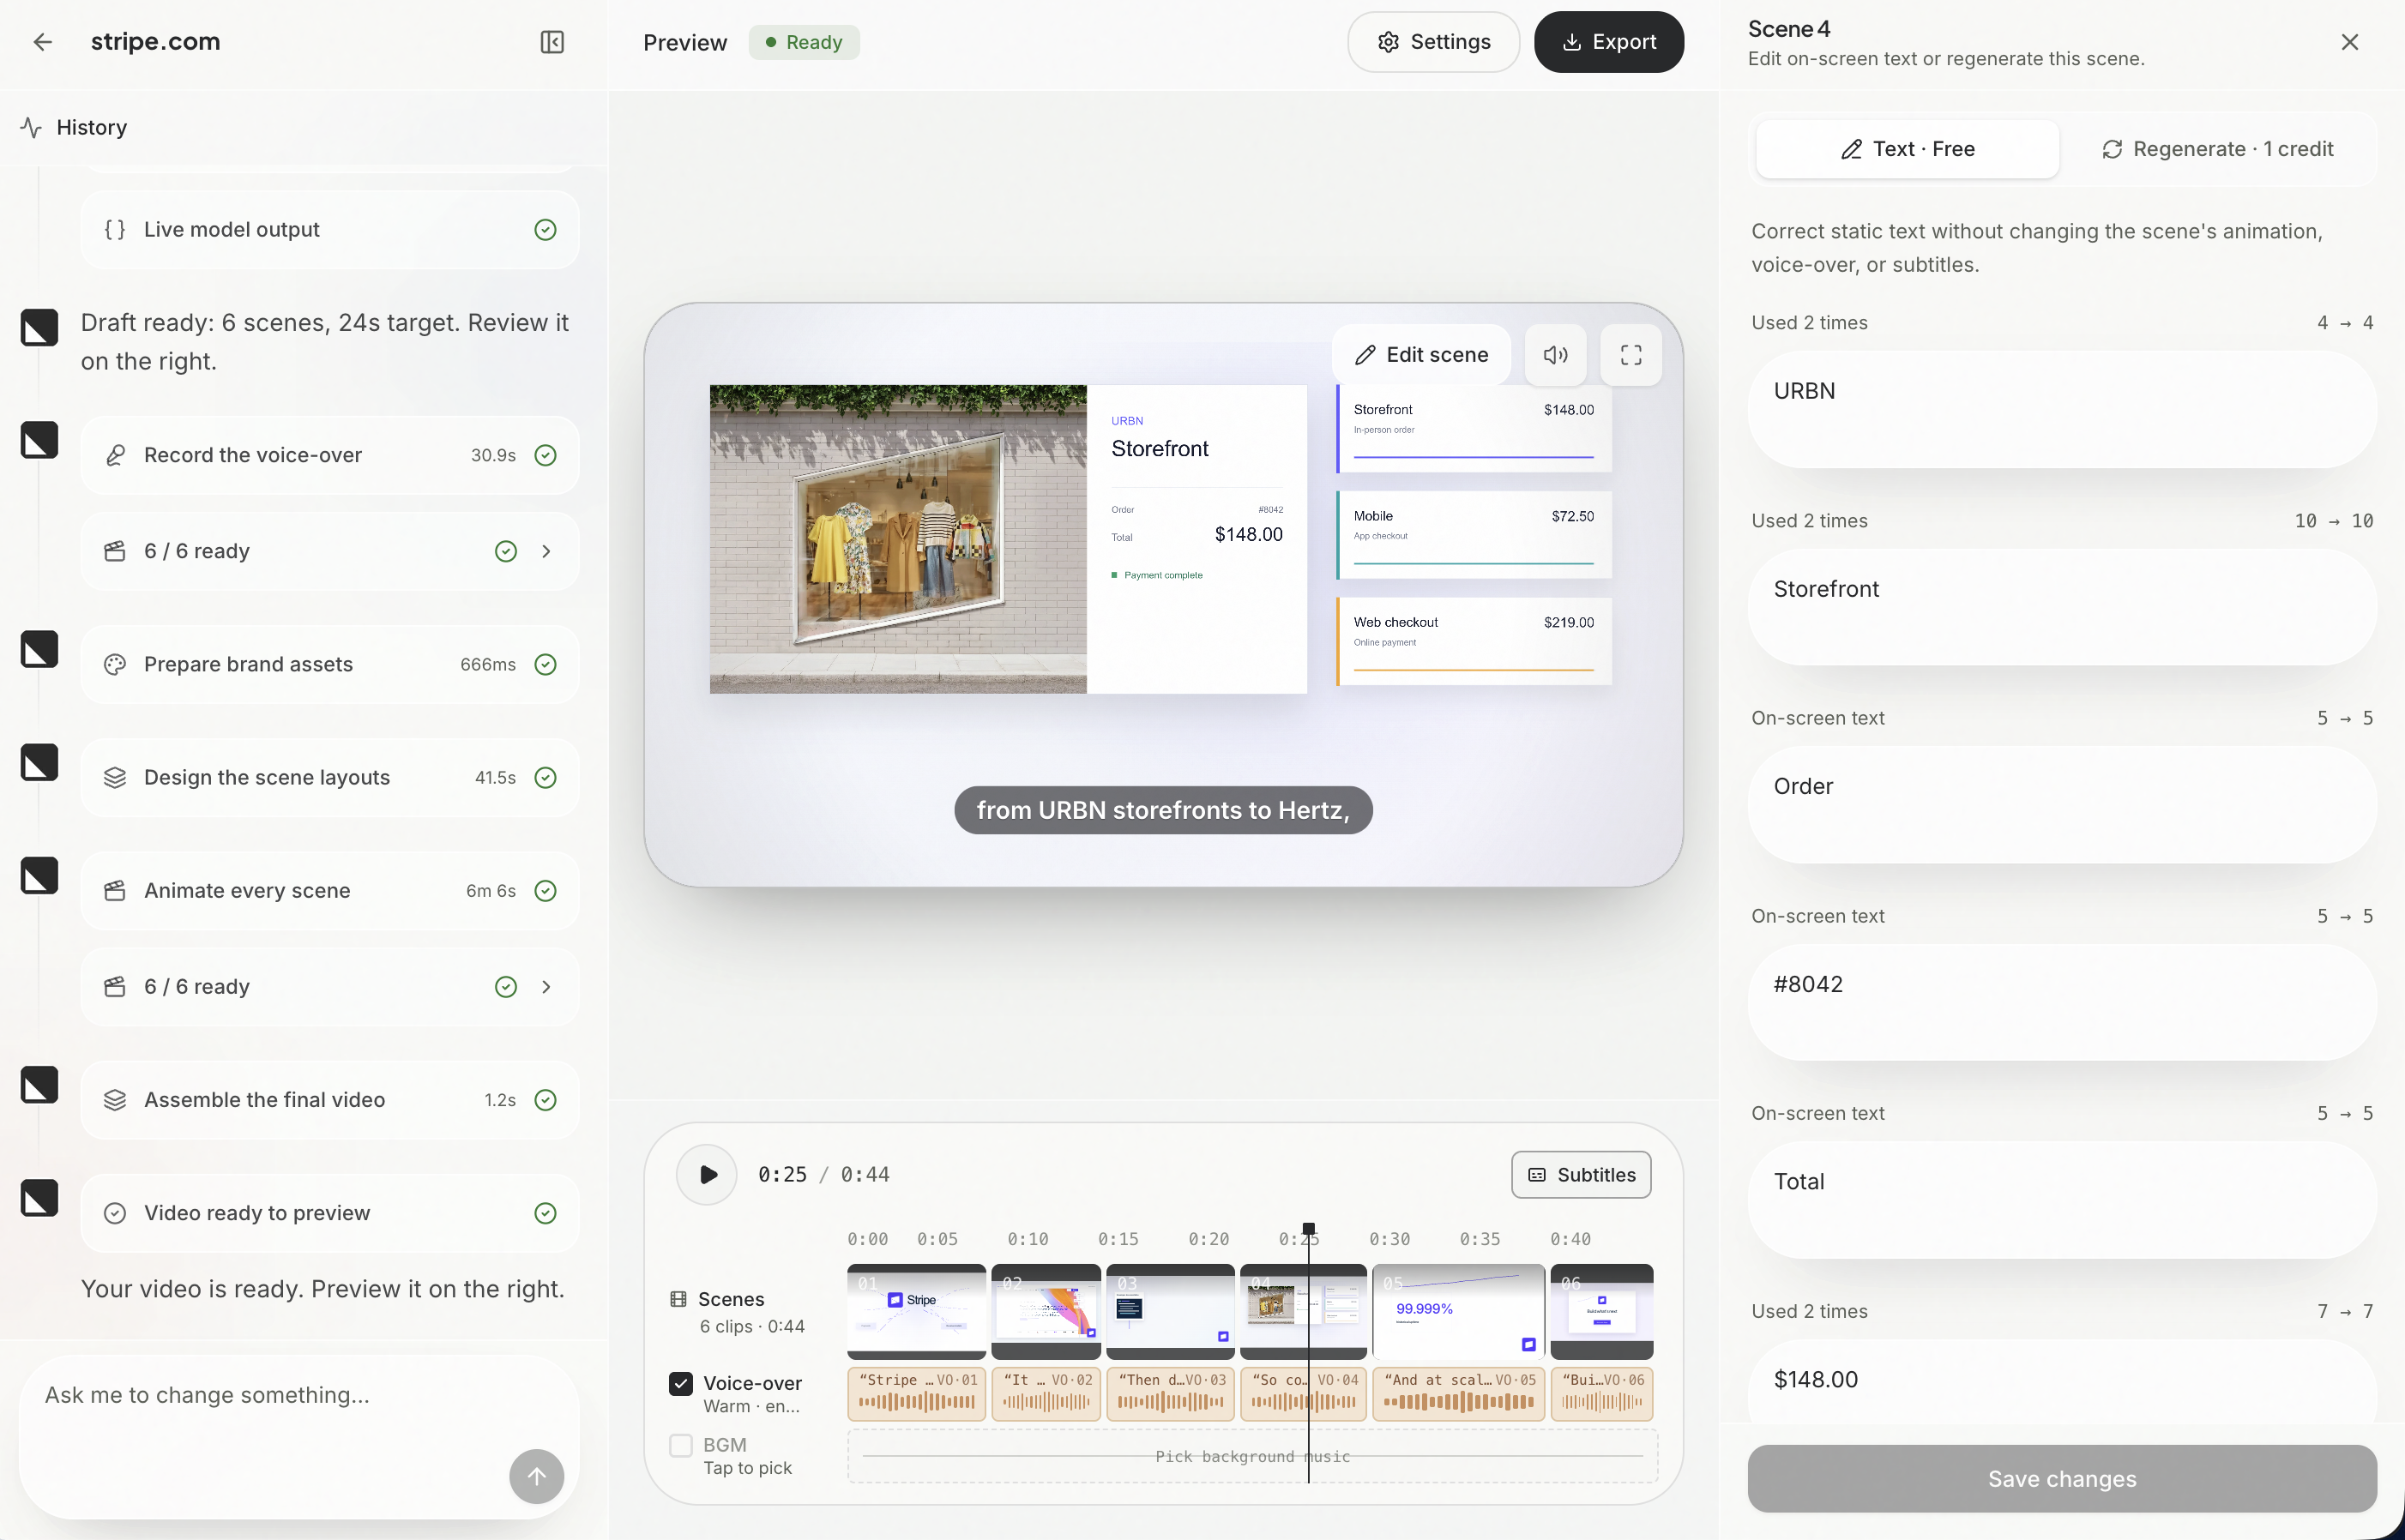The image size is (2405, 1540).
Task: Click Edit scene on the preview
Action: (1421, 355)
